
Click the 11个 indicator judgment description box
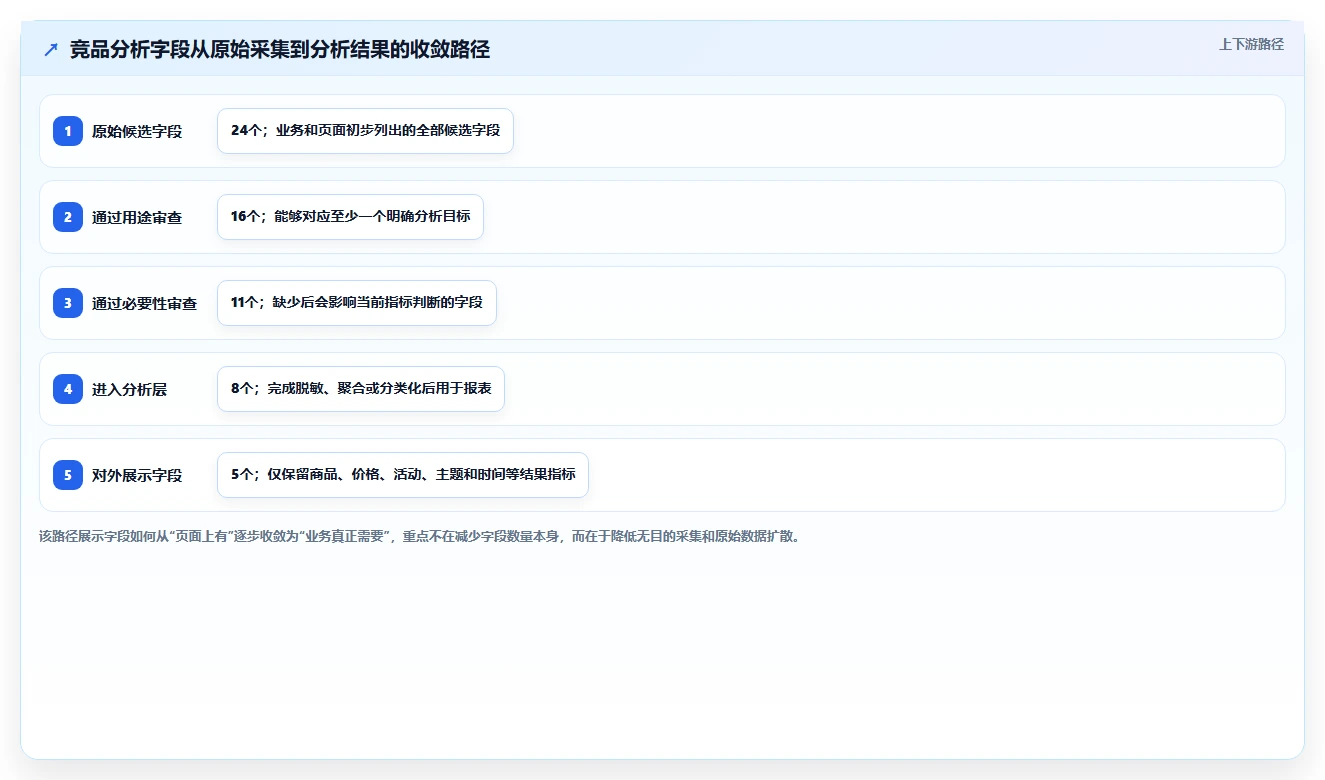(357, 303)
